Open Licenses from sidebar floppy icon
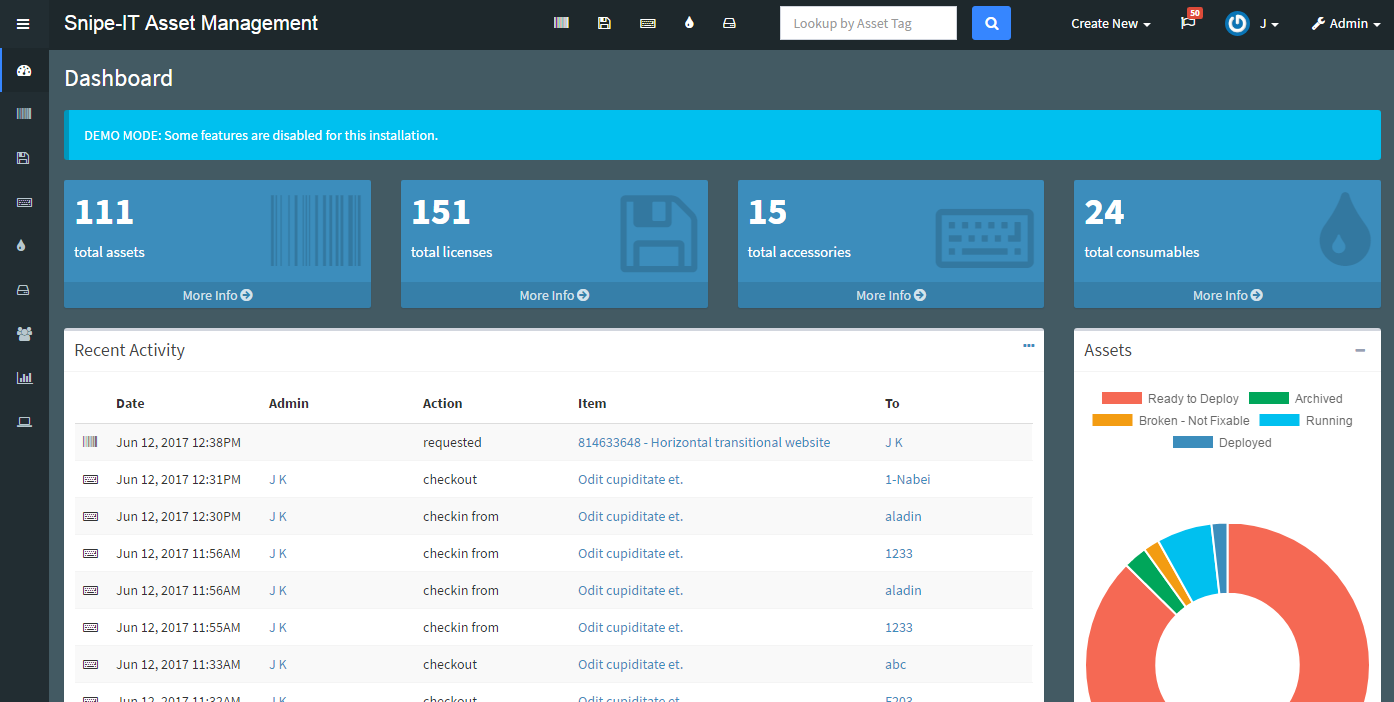The height and width of the screenshot is (702, 1394). (x=24, y=158)
